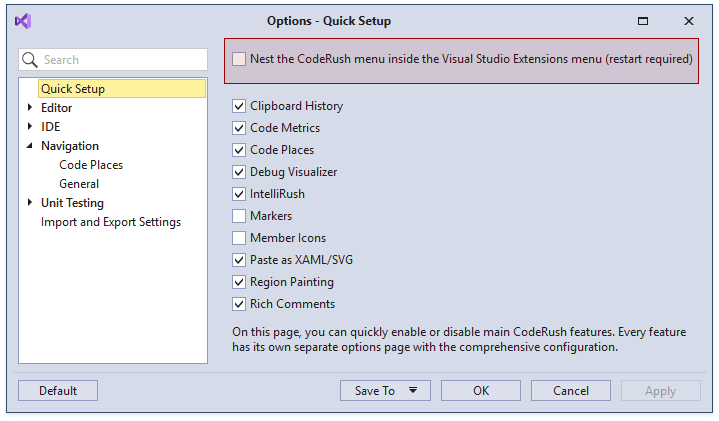Turn on Member Icons
The width and height of the screenshot is (719, 421).
click(x=239, y=238)
